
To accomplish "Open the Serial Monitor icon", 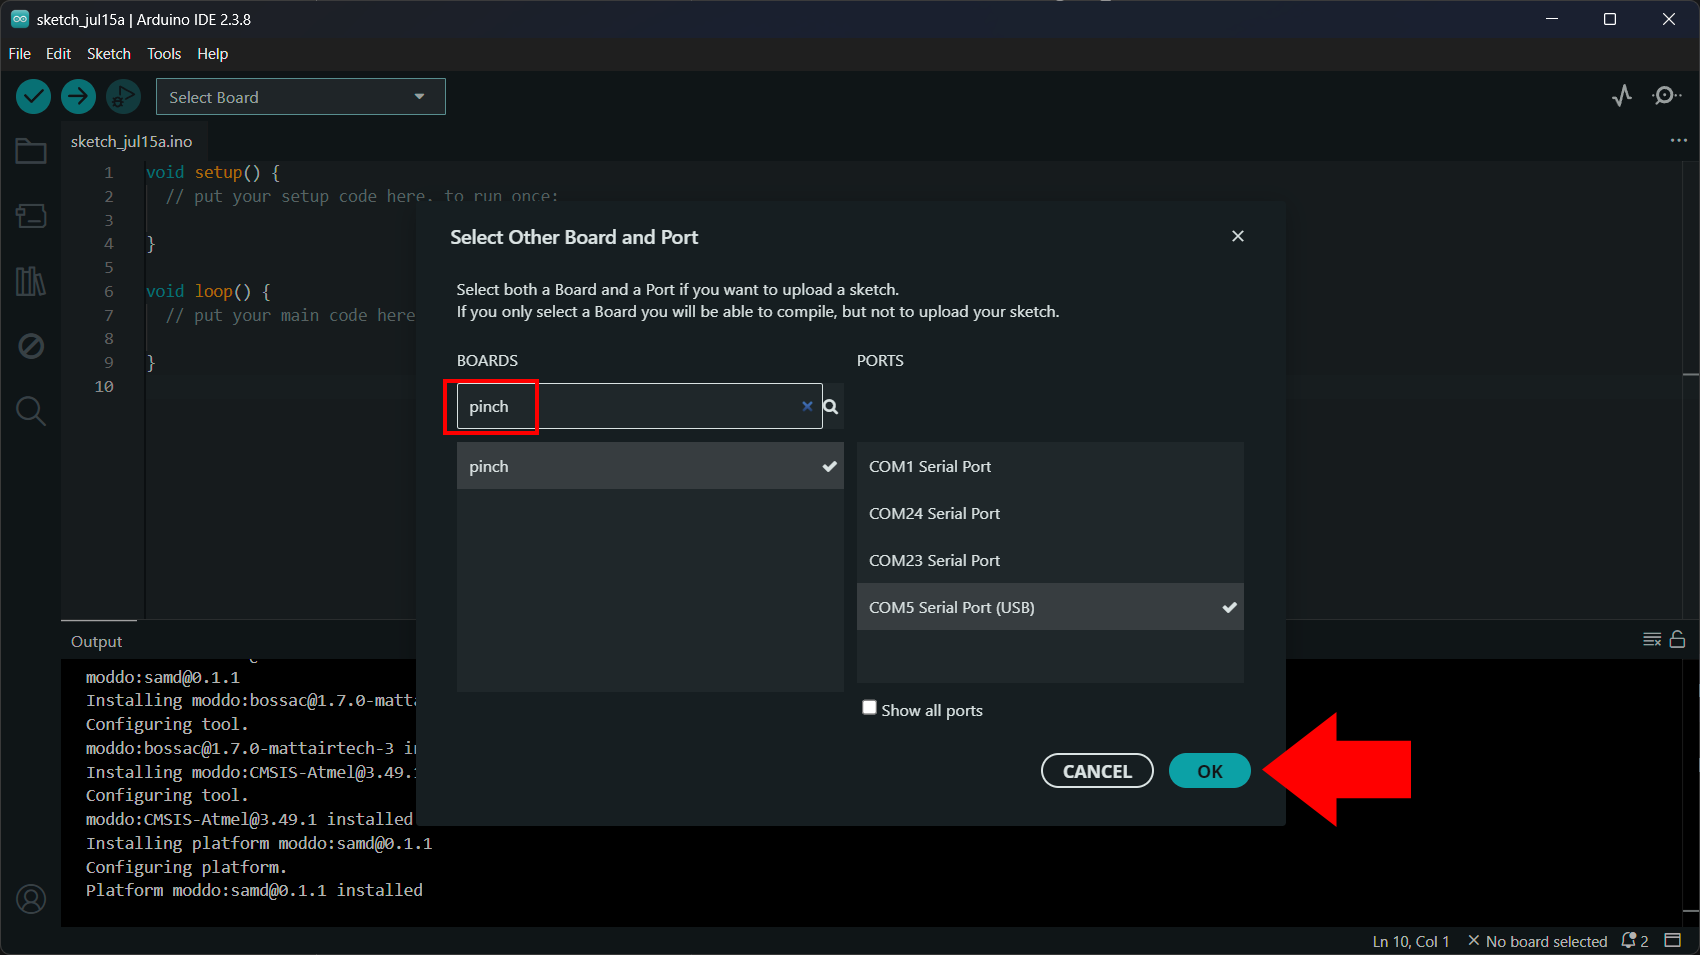I will 1666,96.
